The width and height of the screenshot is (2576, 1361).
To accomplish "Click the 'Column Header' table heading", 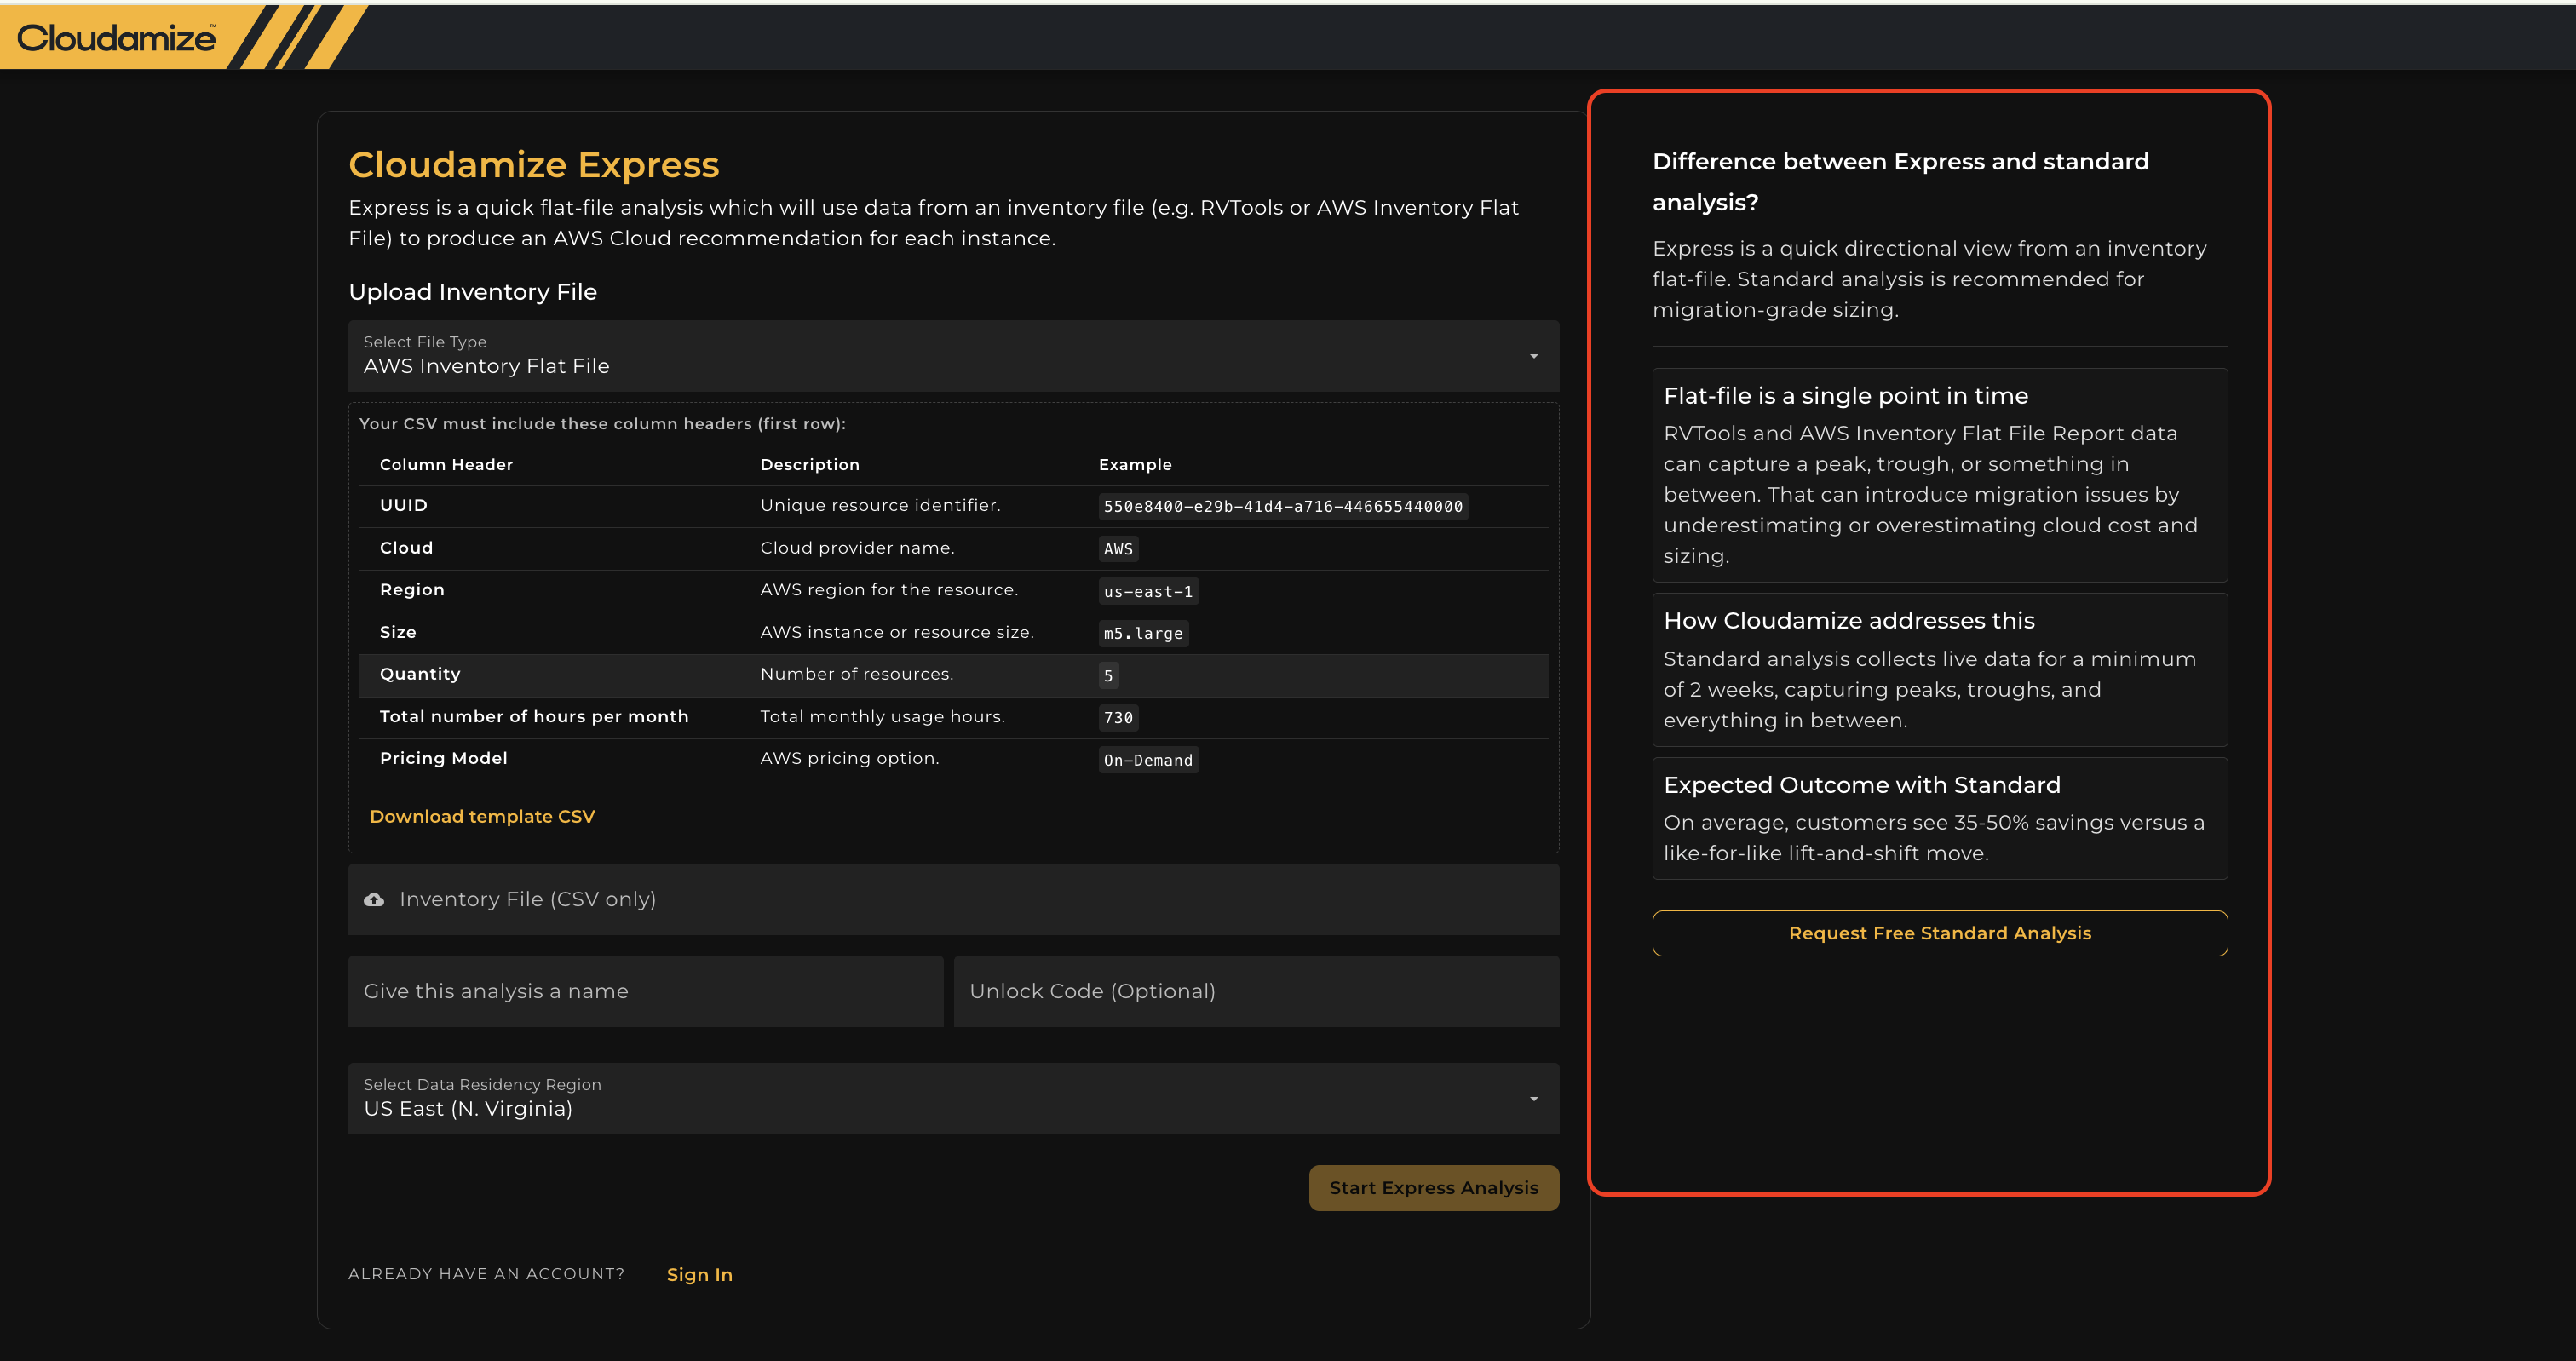I will (x=446, y=465).
